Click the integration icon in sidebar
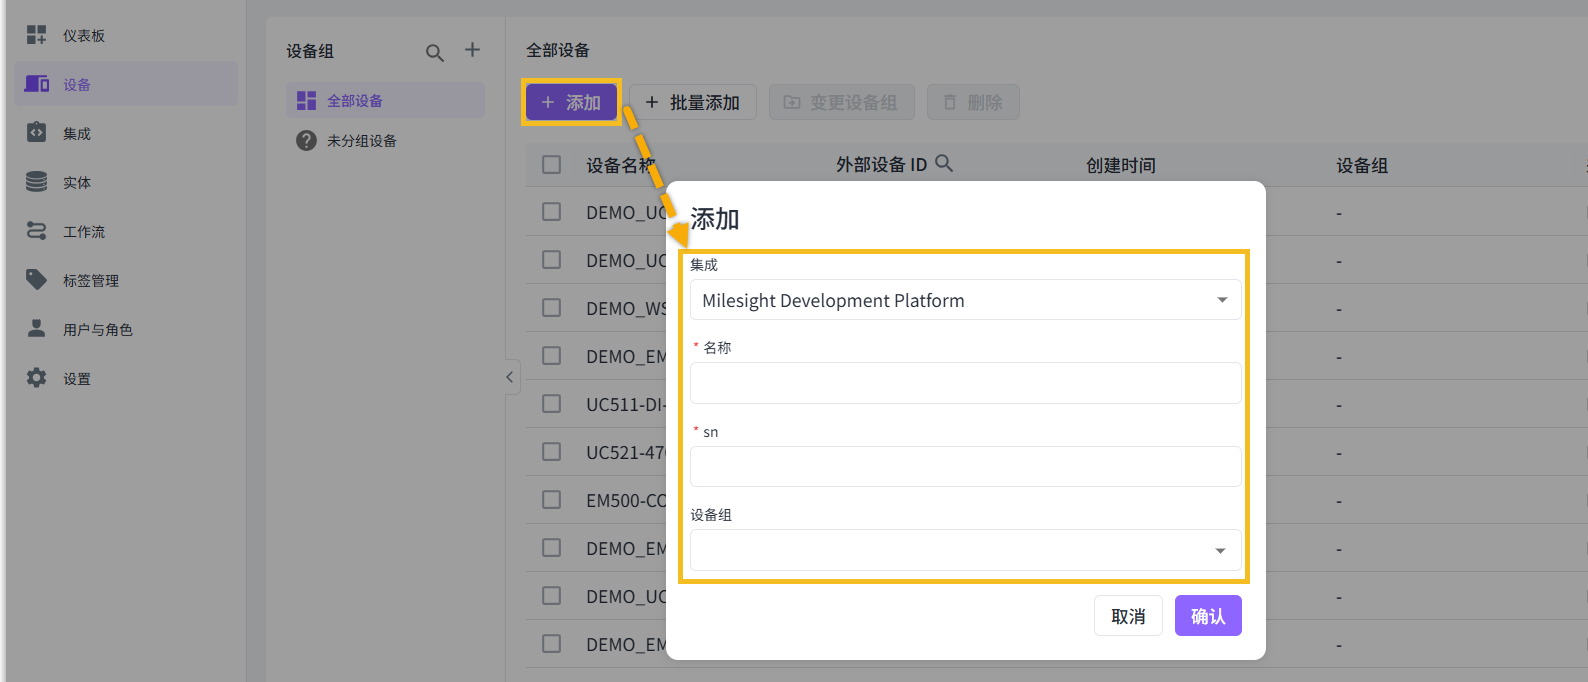This screenshot has width=1588, height=682. [x=36, y=133]
